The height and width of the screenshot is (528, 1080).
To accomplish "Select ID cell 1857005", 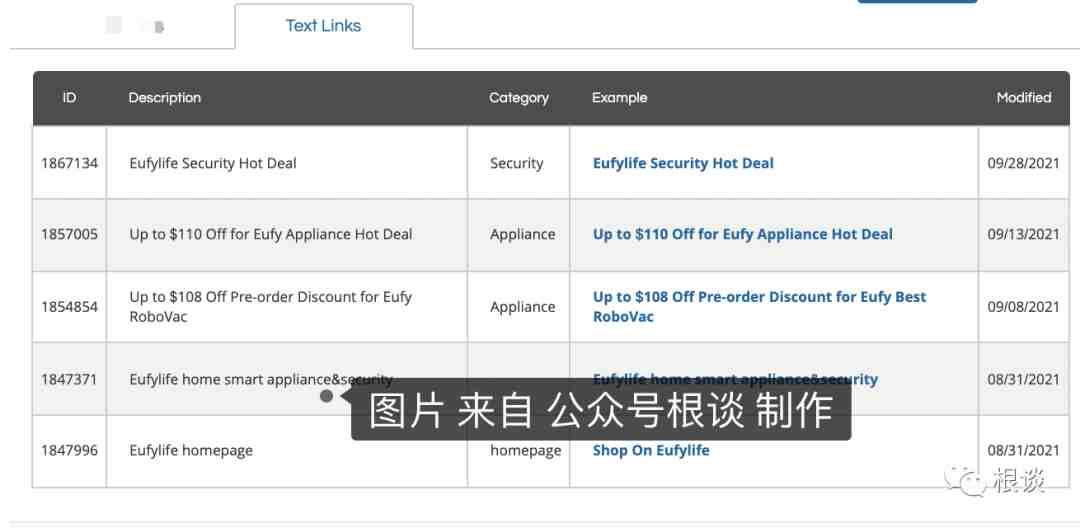I will click(x=70, y=234).
